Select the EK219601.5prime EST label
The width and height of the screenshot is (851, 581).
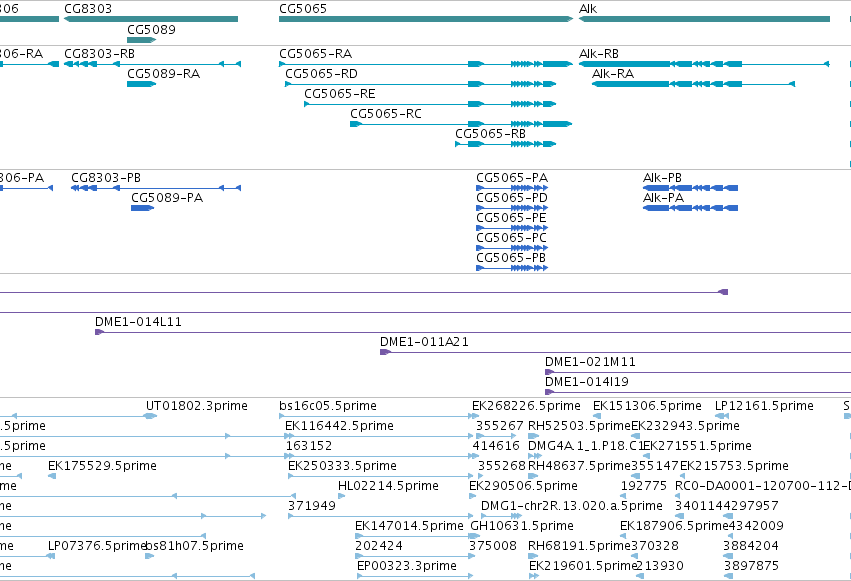coord(583,567)
